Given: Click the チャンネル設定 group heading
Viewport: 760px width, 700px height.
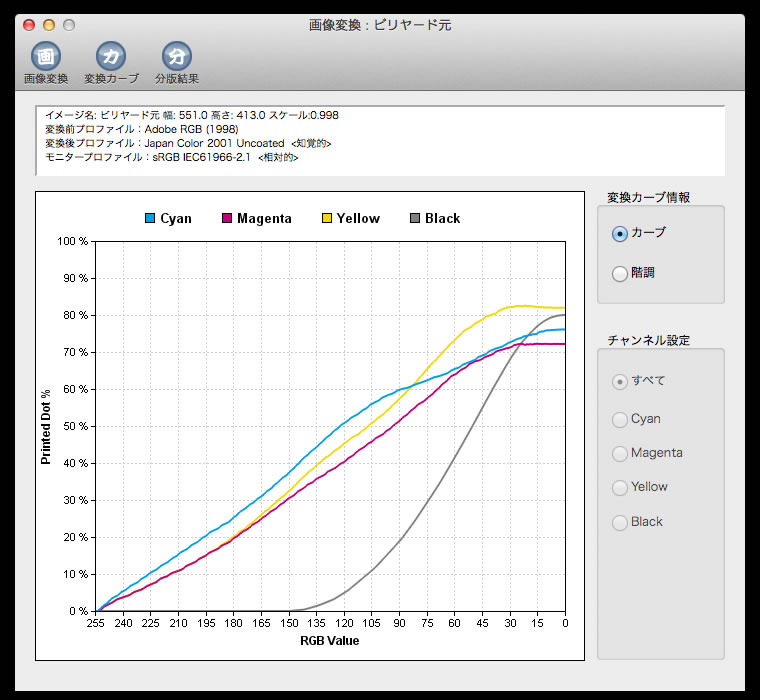Looking at the screenshot, I should pyautogui.click(x=649, y=340).
